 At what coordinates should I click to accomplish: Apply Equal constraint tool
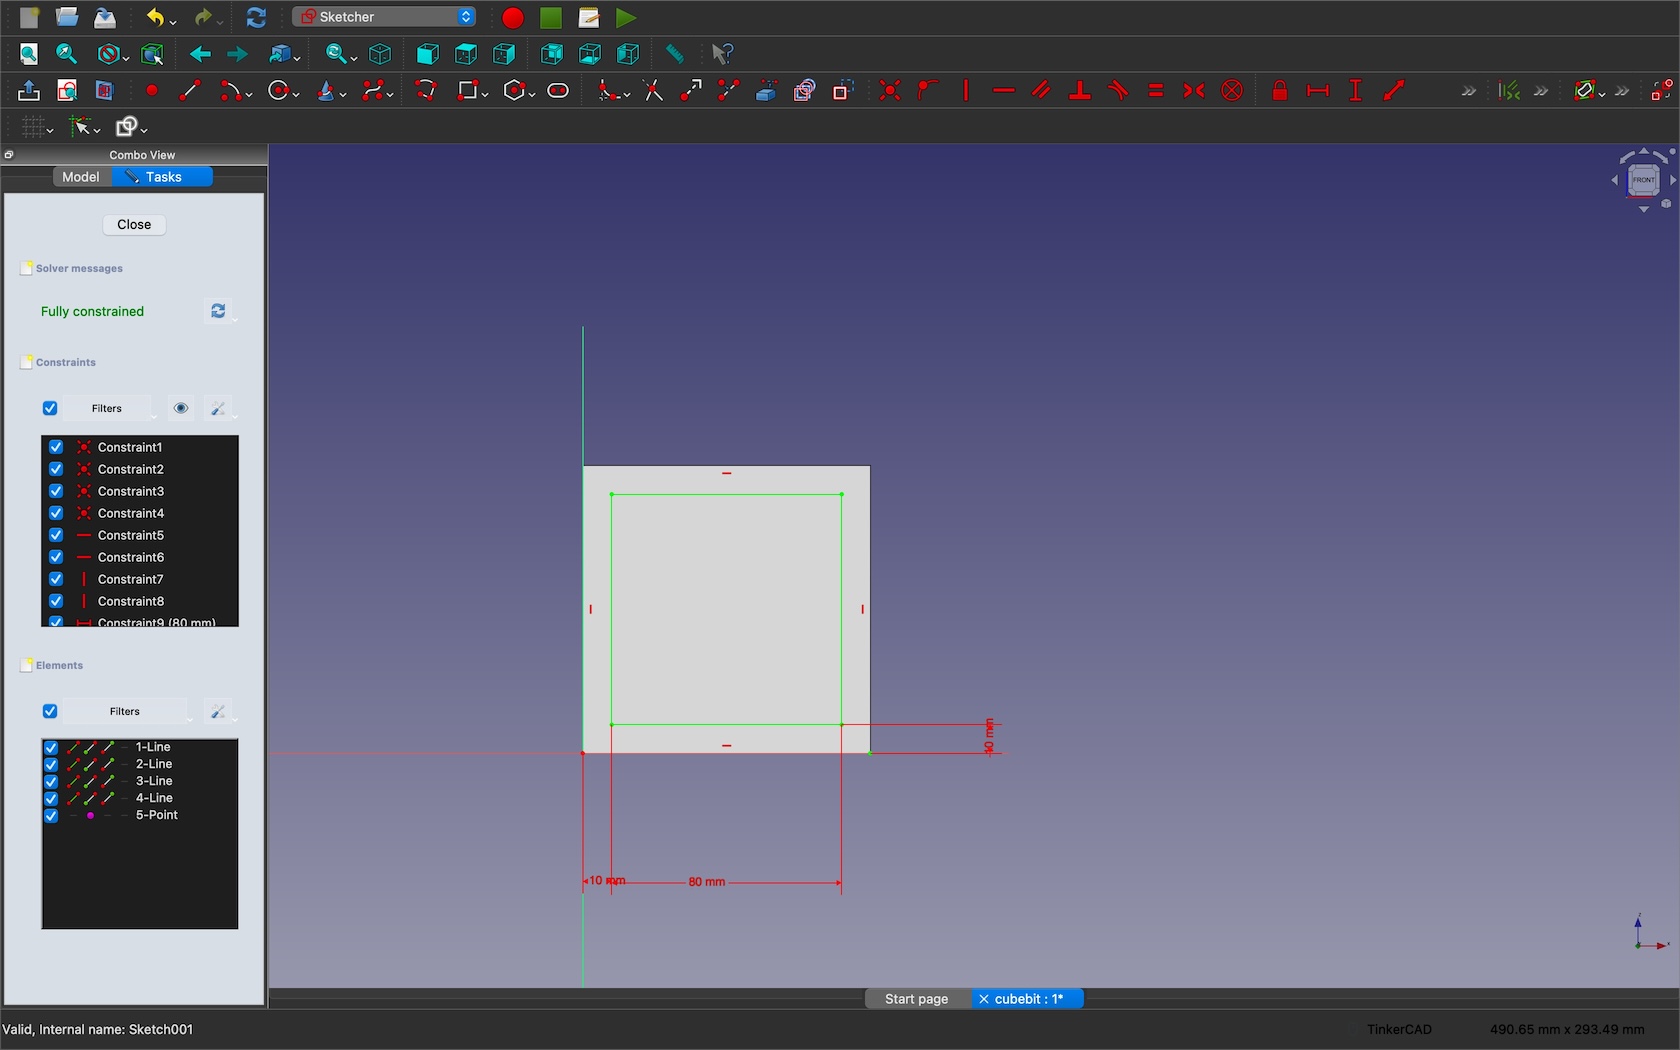pos(1156,91)
